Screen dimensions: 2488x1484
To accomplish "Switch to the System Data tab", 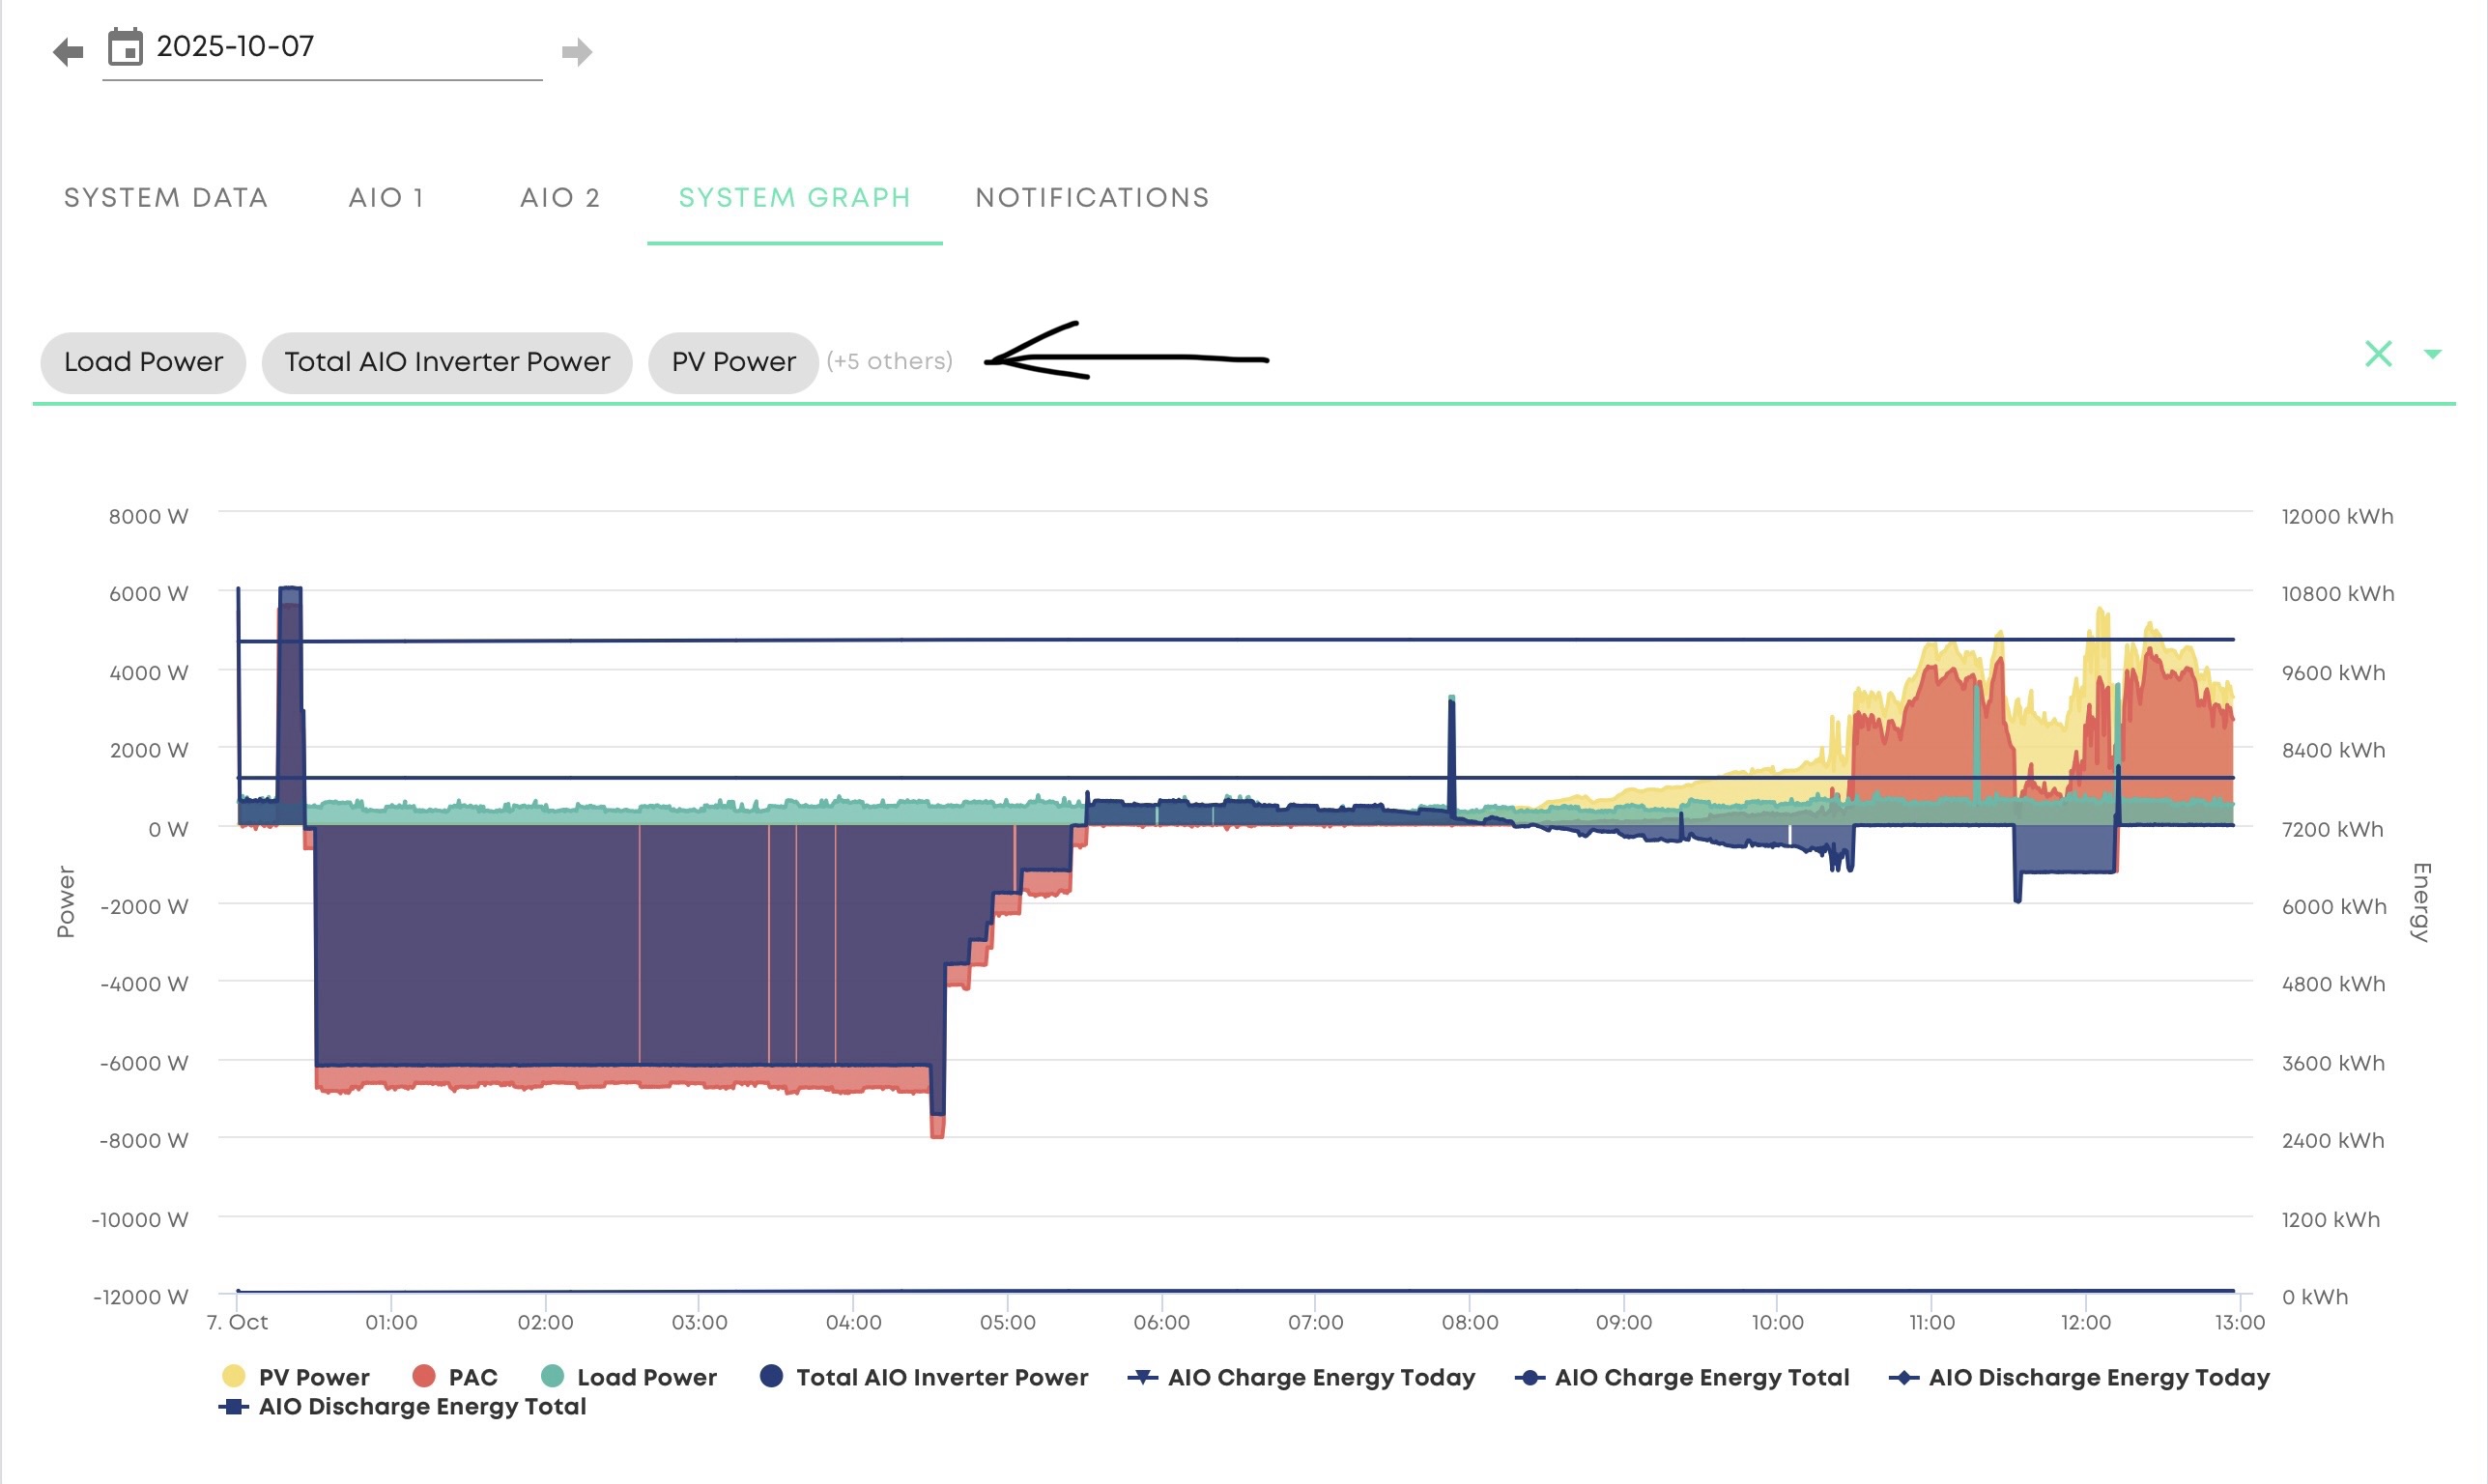I will (x=166, y=198).
